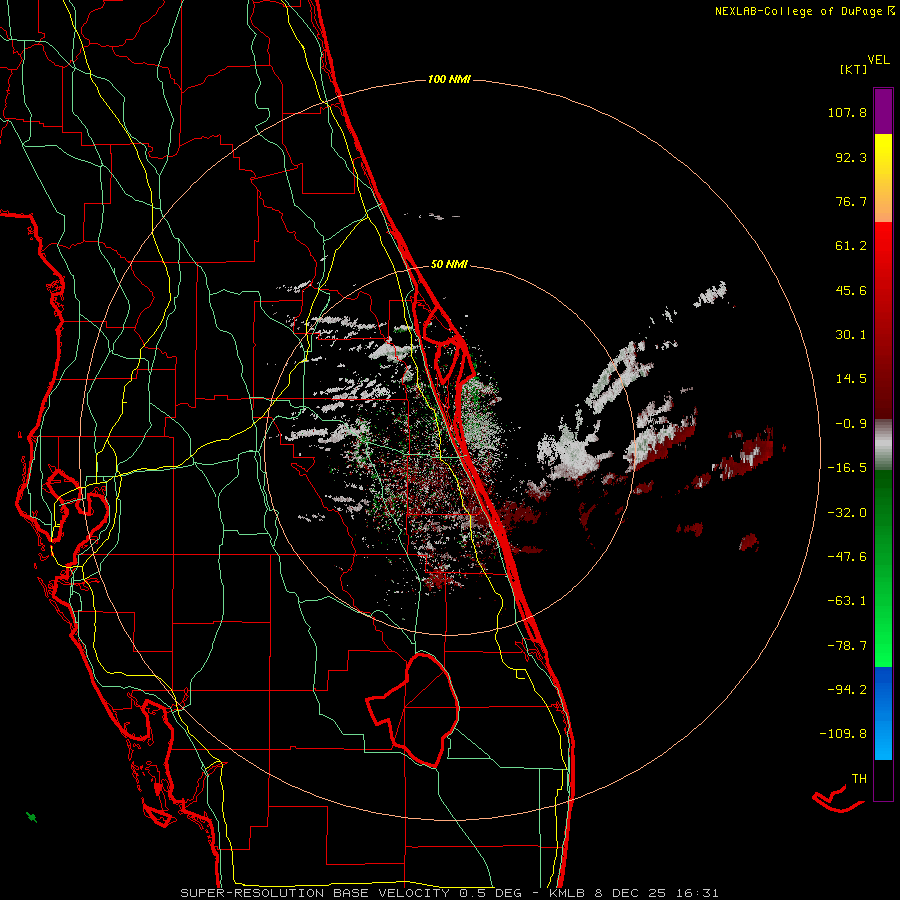Select the -0.9 scale value
This screenshot has height=900, width=900.
tap(851, 424)
